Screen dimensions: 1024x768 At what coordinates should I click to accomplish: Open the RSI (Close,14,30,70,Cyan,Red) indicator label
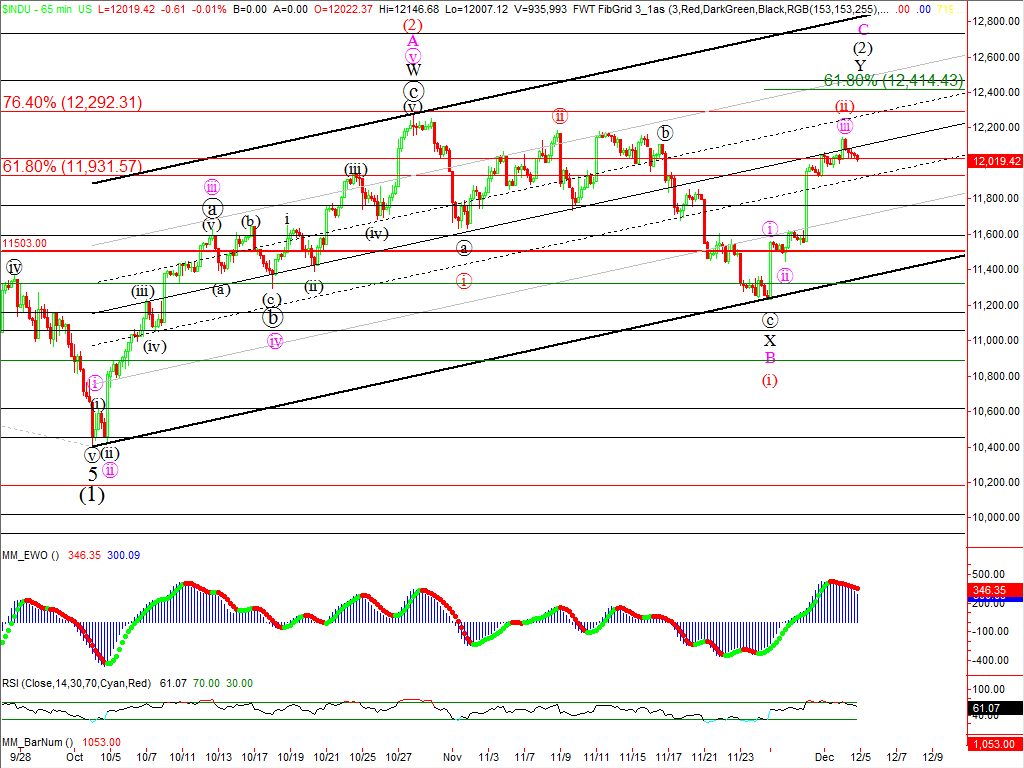pyautogui.click(x=76, y=683)
